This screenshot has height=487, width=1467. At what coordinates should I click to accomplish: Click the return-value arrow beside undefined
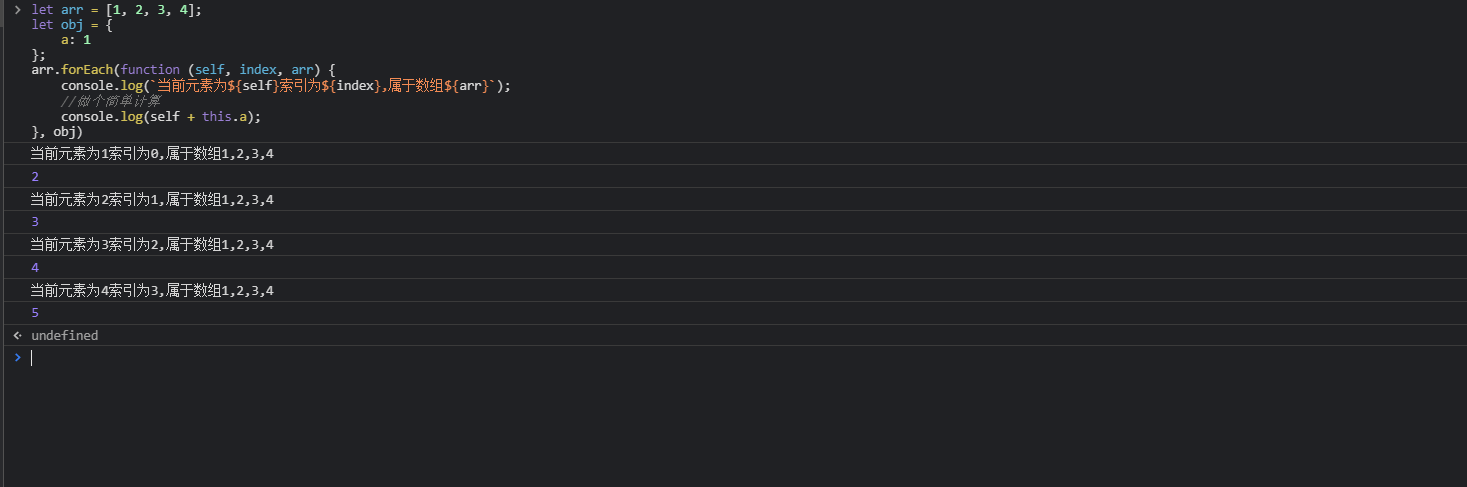16,336
